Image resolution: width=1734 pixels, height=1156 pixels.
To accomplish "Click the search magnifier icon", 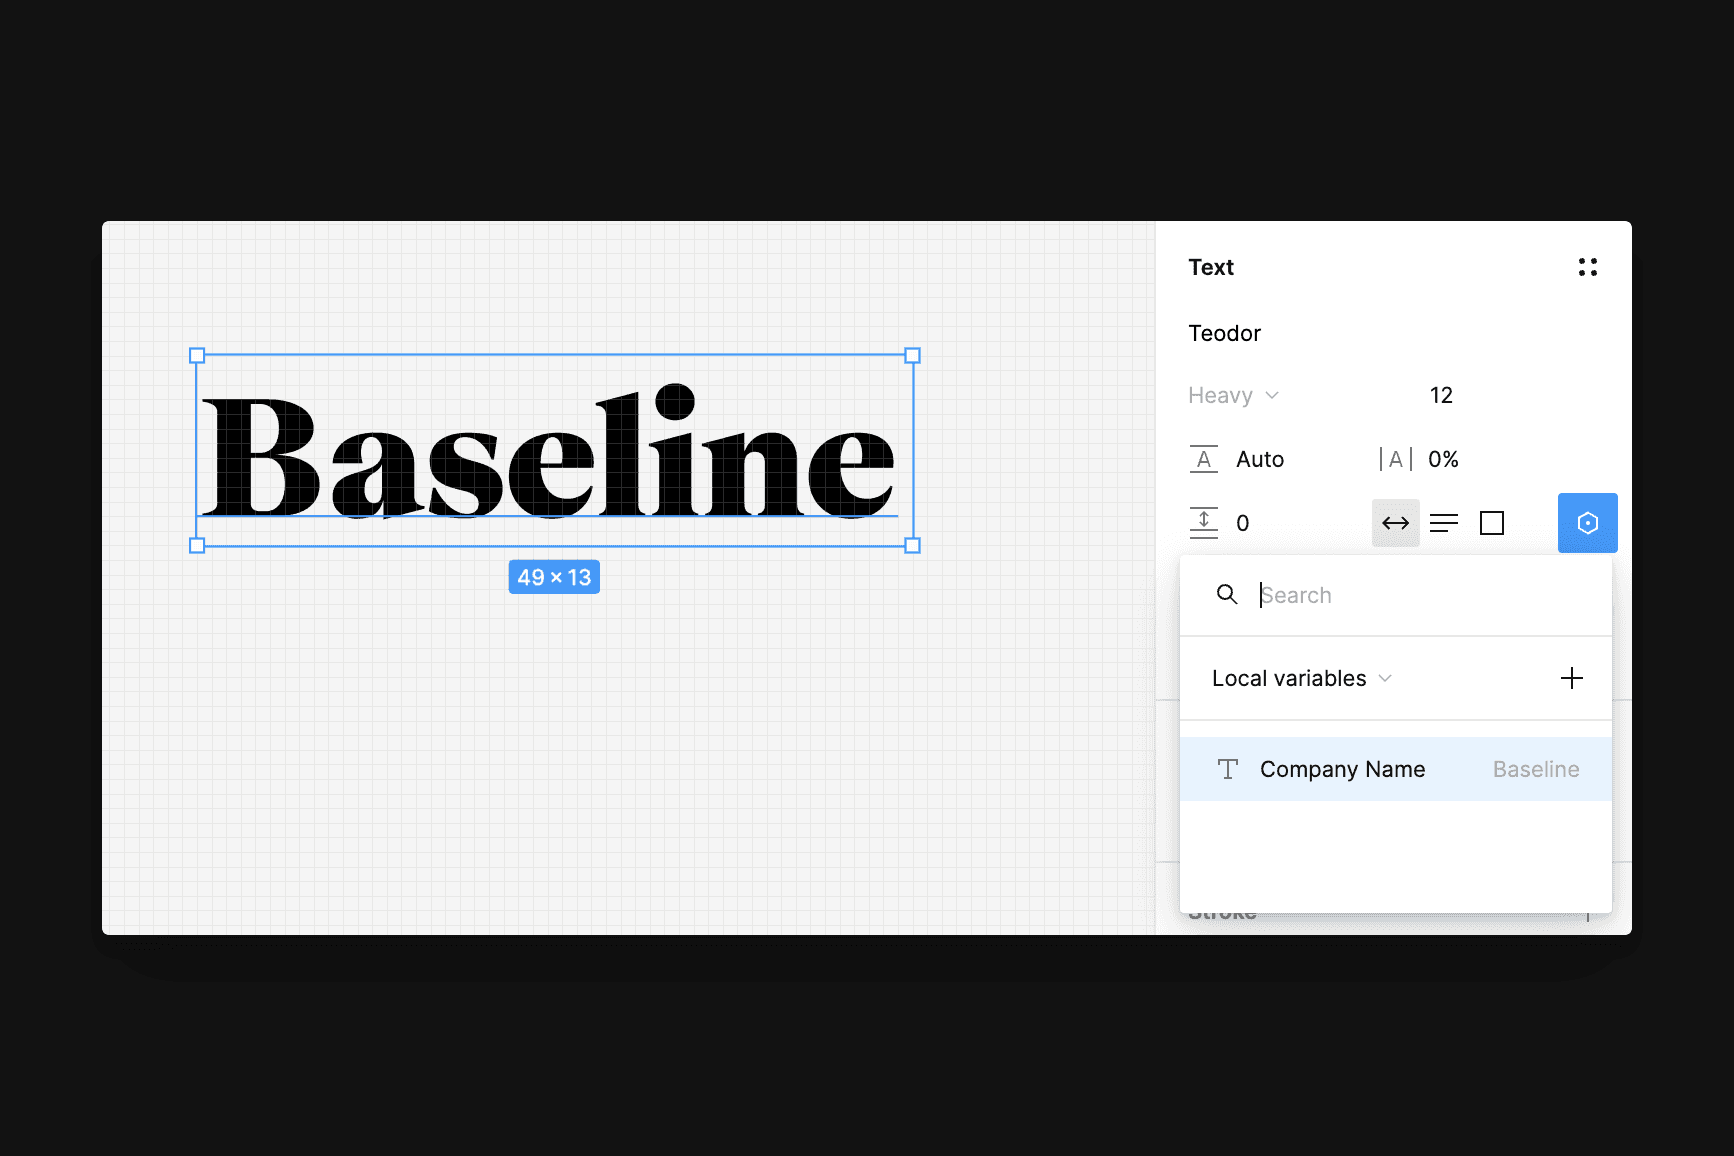I will pos(1227,594).
